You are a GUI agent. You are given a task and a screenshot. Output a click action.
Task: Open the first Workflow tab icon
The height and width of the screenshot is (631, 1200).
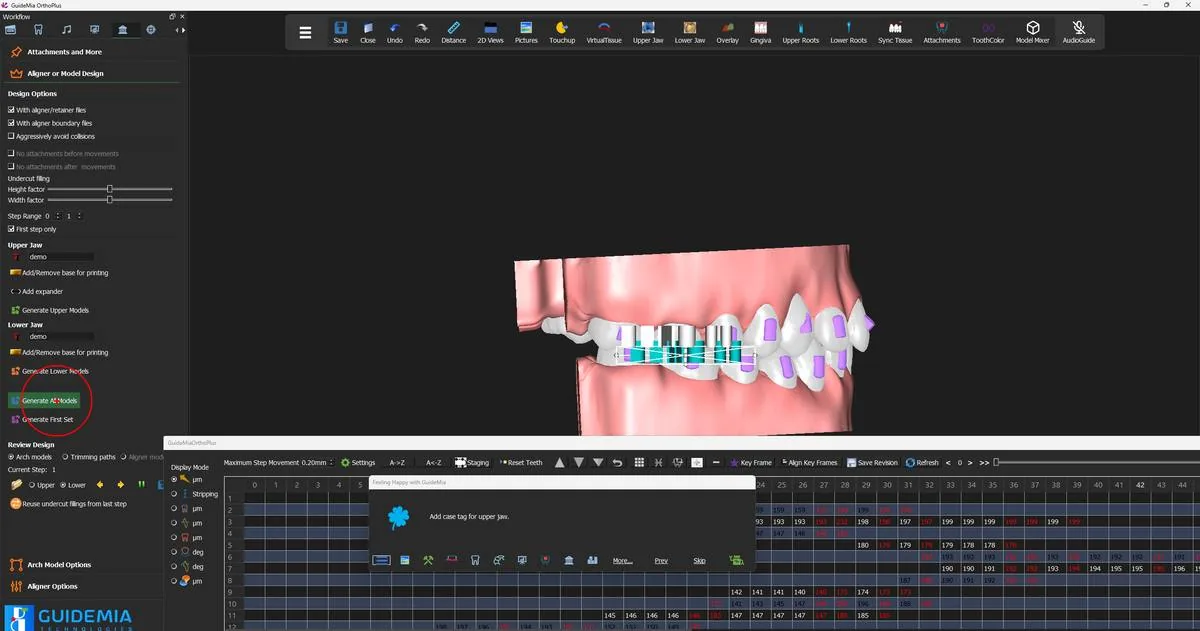[11, 30]
